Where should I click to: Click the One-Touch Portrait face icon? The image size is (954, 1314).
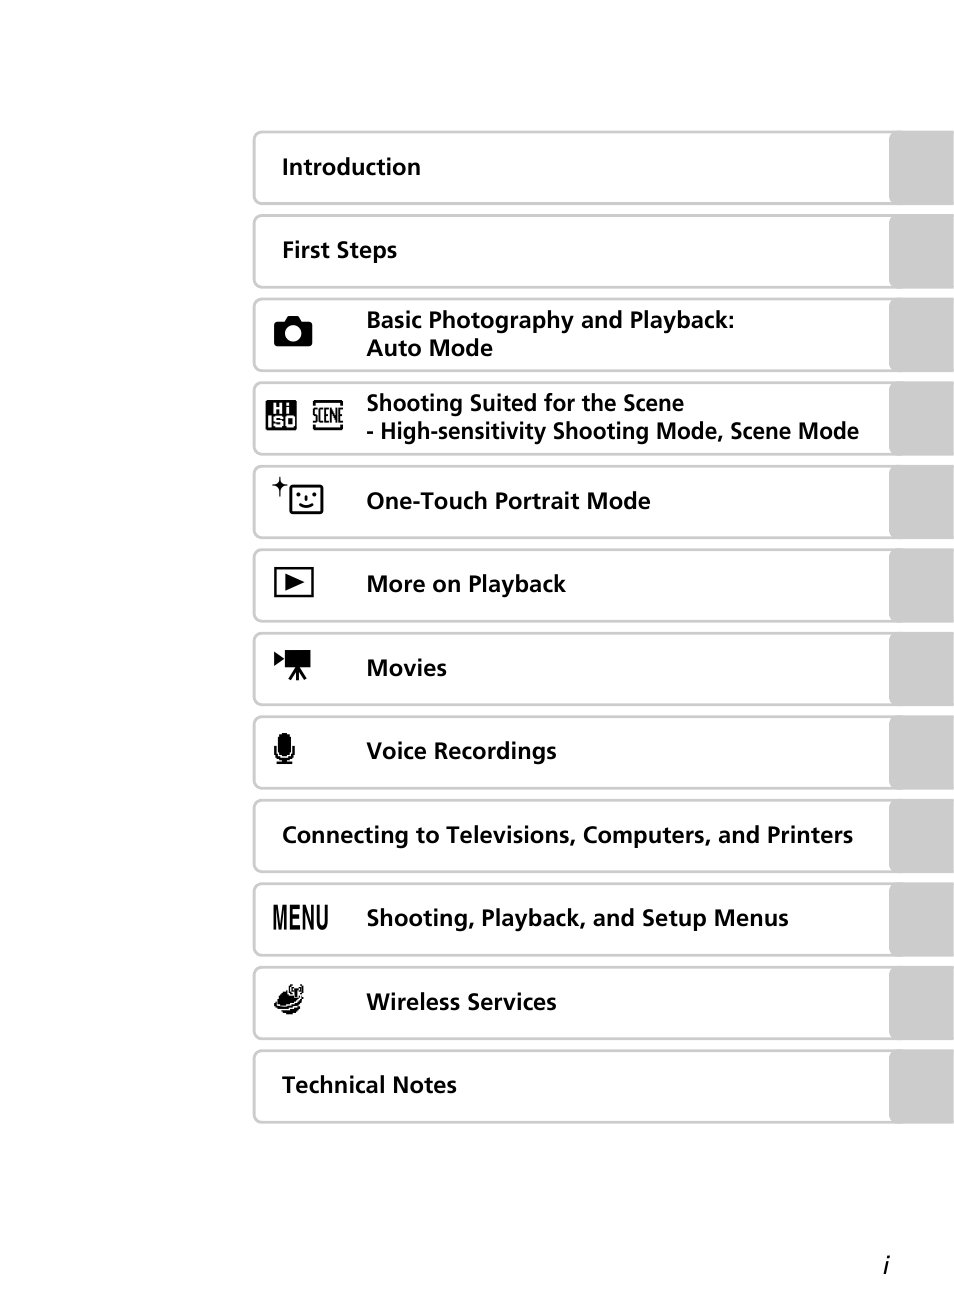click(x=301, y=498)
